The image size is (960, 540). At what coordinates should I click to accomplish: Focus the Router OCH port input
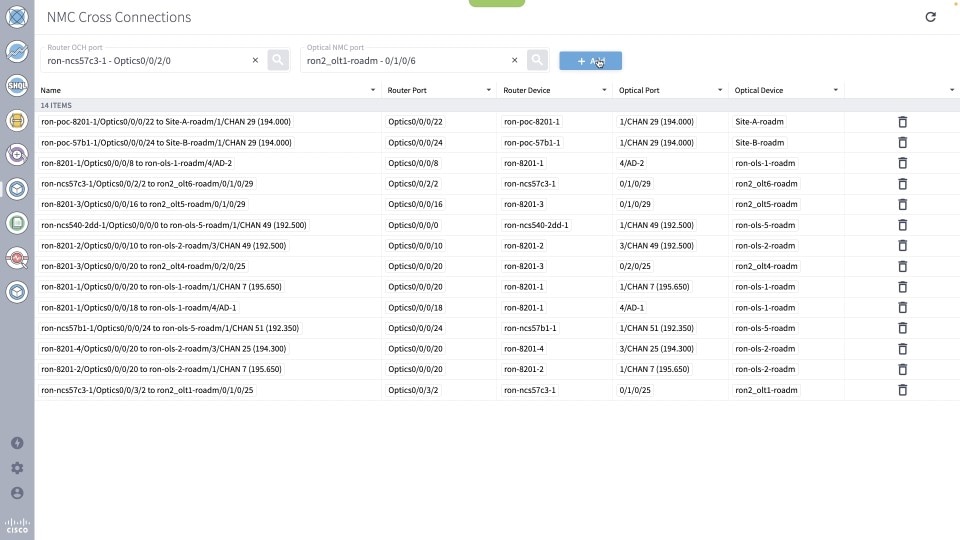point(147,61)
